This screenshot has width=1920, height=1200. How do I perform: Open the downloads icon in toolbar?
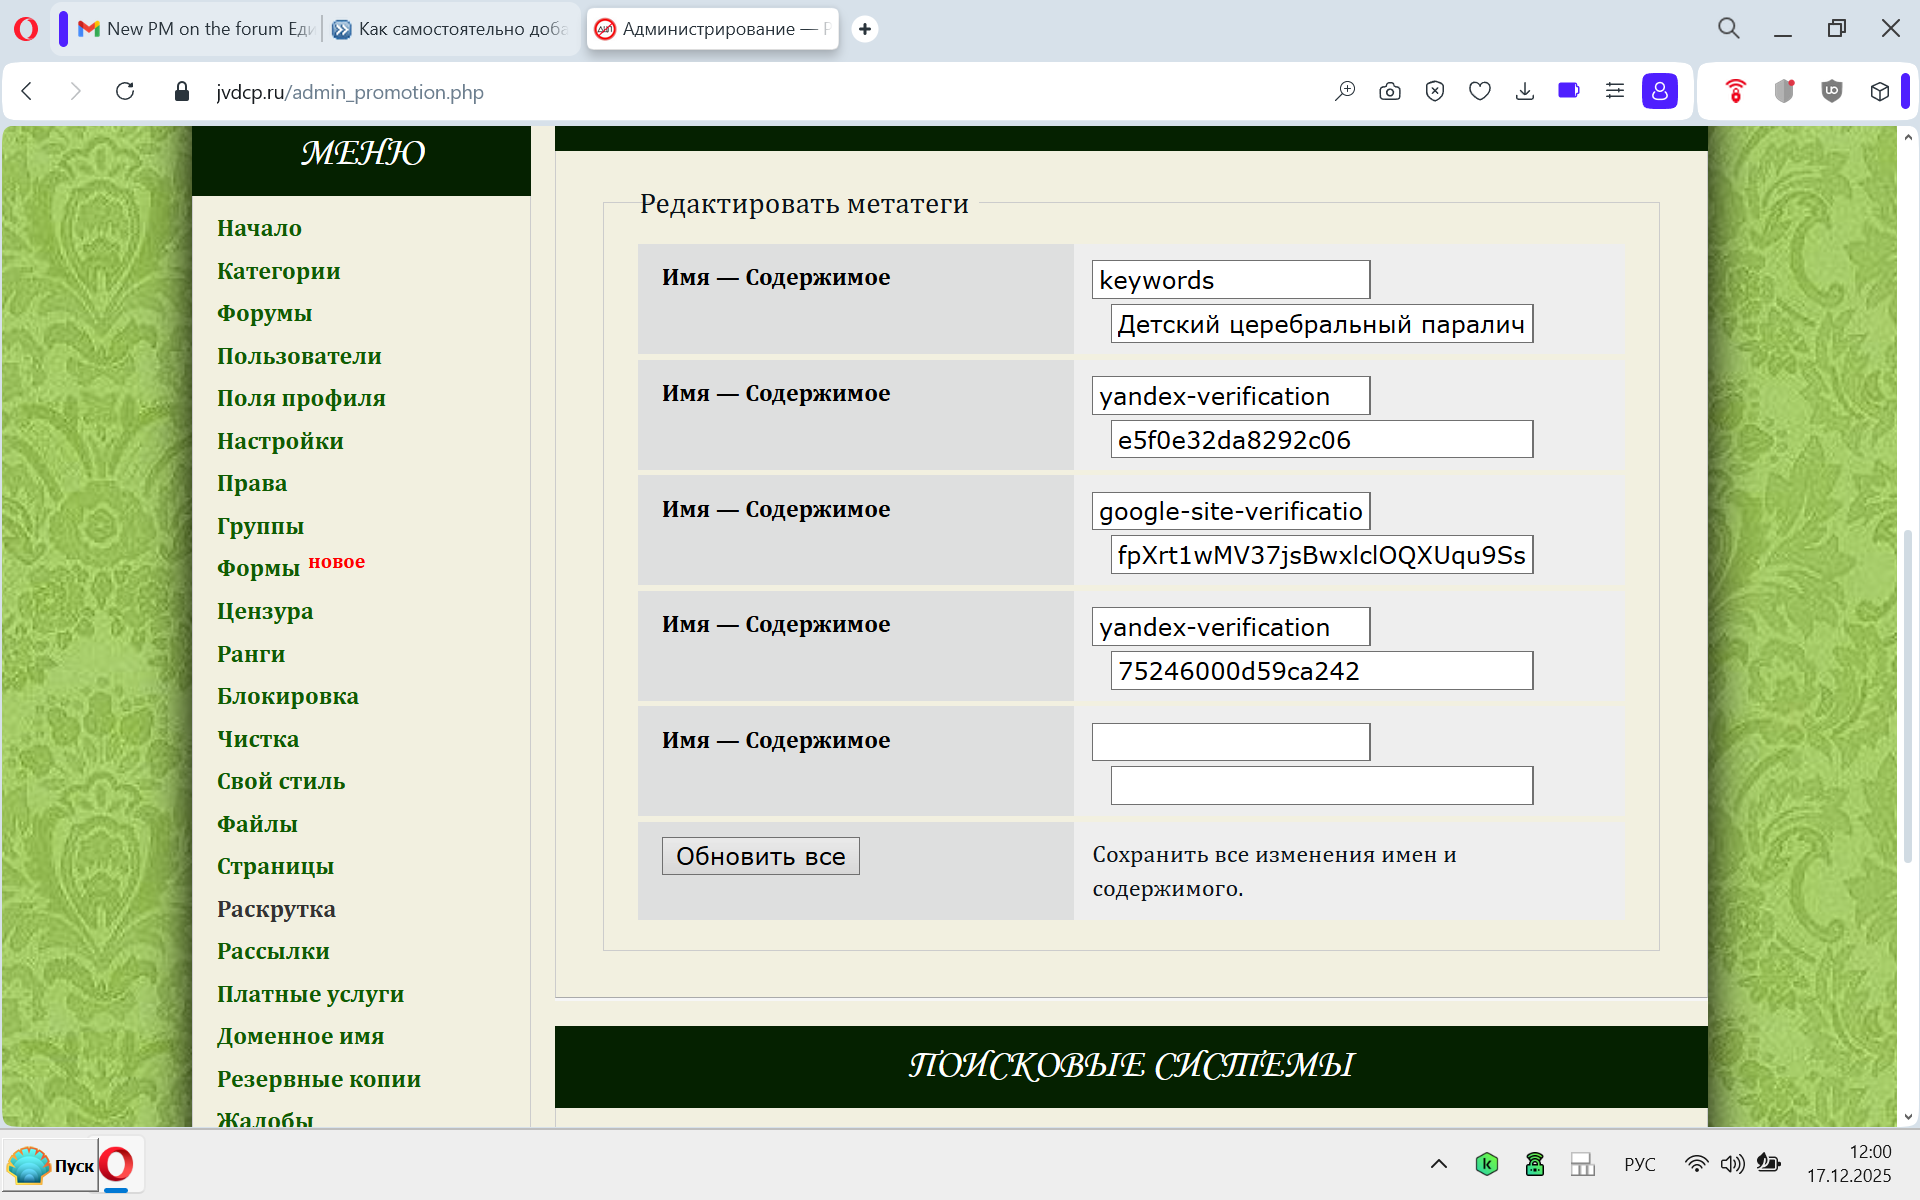[1524, 91]
